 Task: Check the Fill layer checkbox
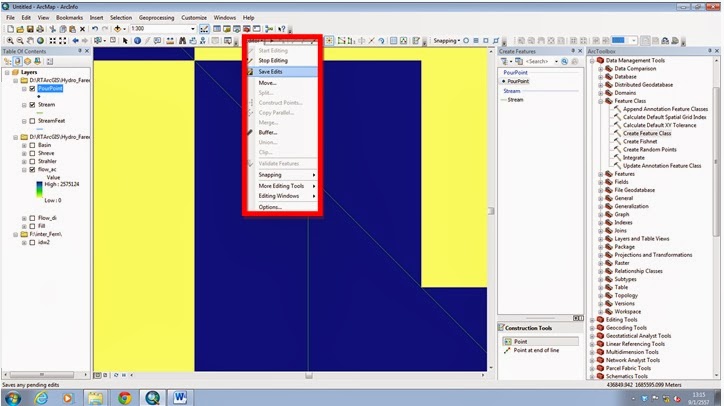click(32, 226)
